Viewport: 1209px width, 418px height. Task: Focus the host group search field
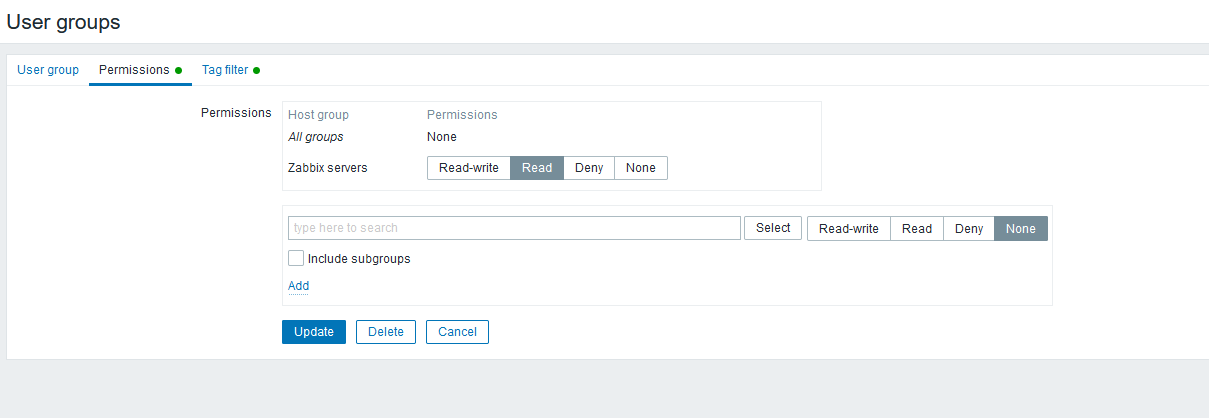(x=514, y=228)
